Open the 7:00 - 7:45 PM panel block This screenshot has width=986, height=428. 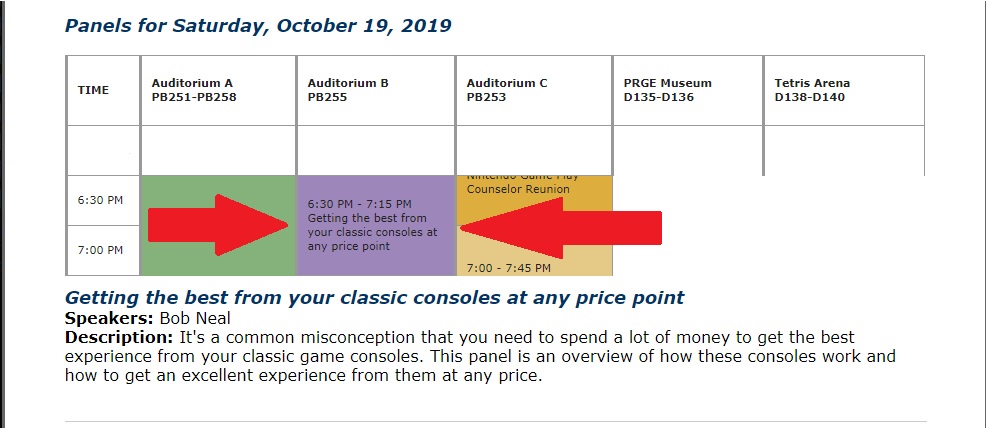pyautogui.click(x=534, y=251)
